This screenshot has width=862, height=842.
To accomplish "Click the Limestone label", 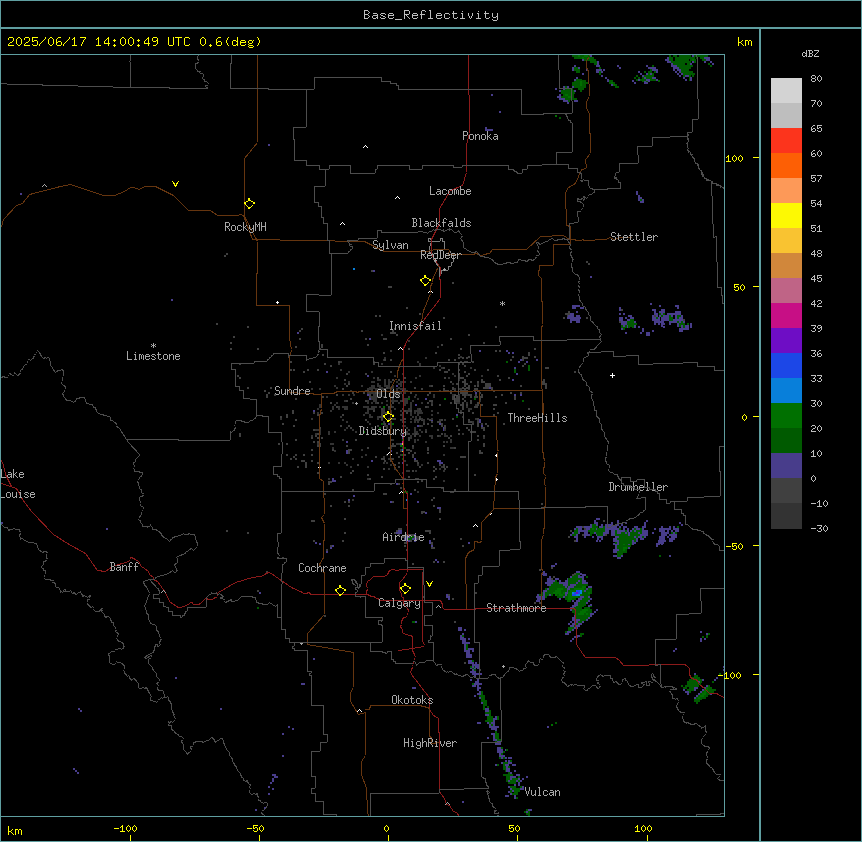I will pos(153,356).
